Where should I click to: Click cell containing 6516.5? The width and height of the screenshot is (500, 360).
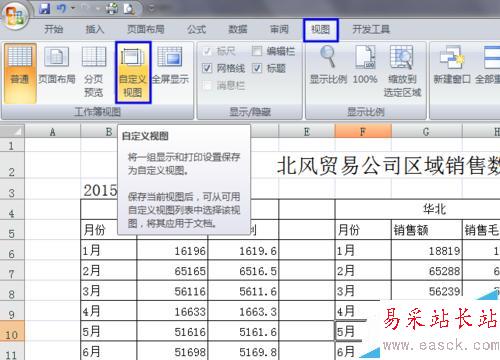click(x=243, y=271)
